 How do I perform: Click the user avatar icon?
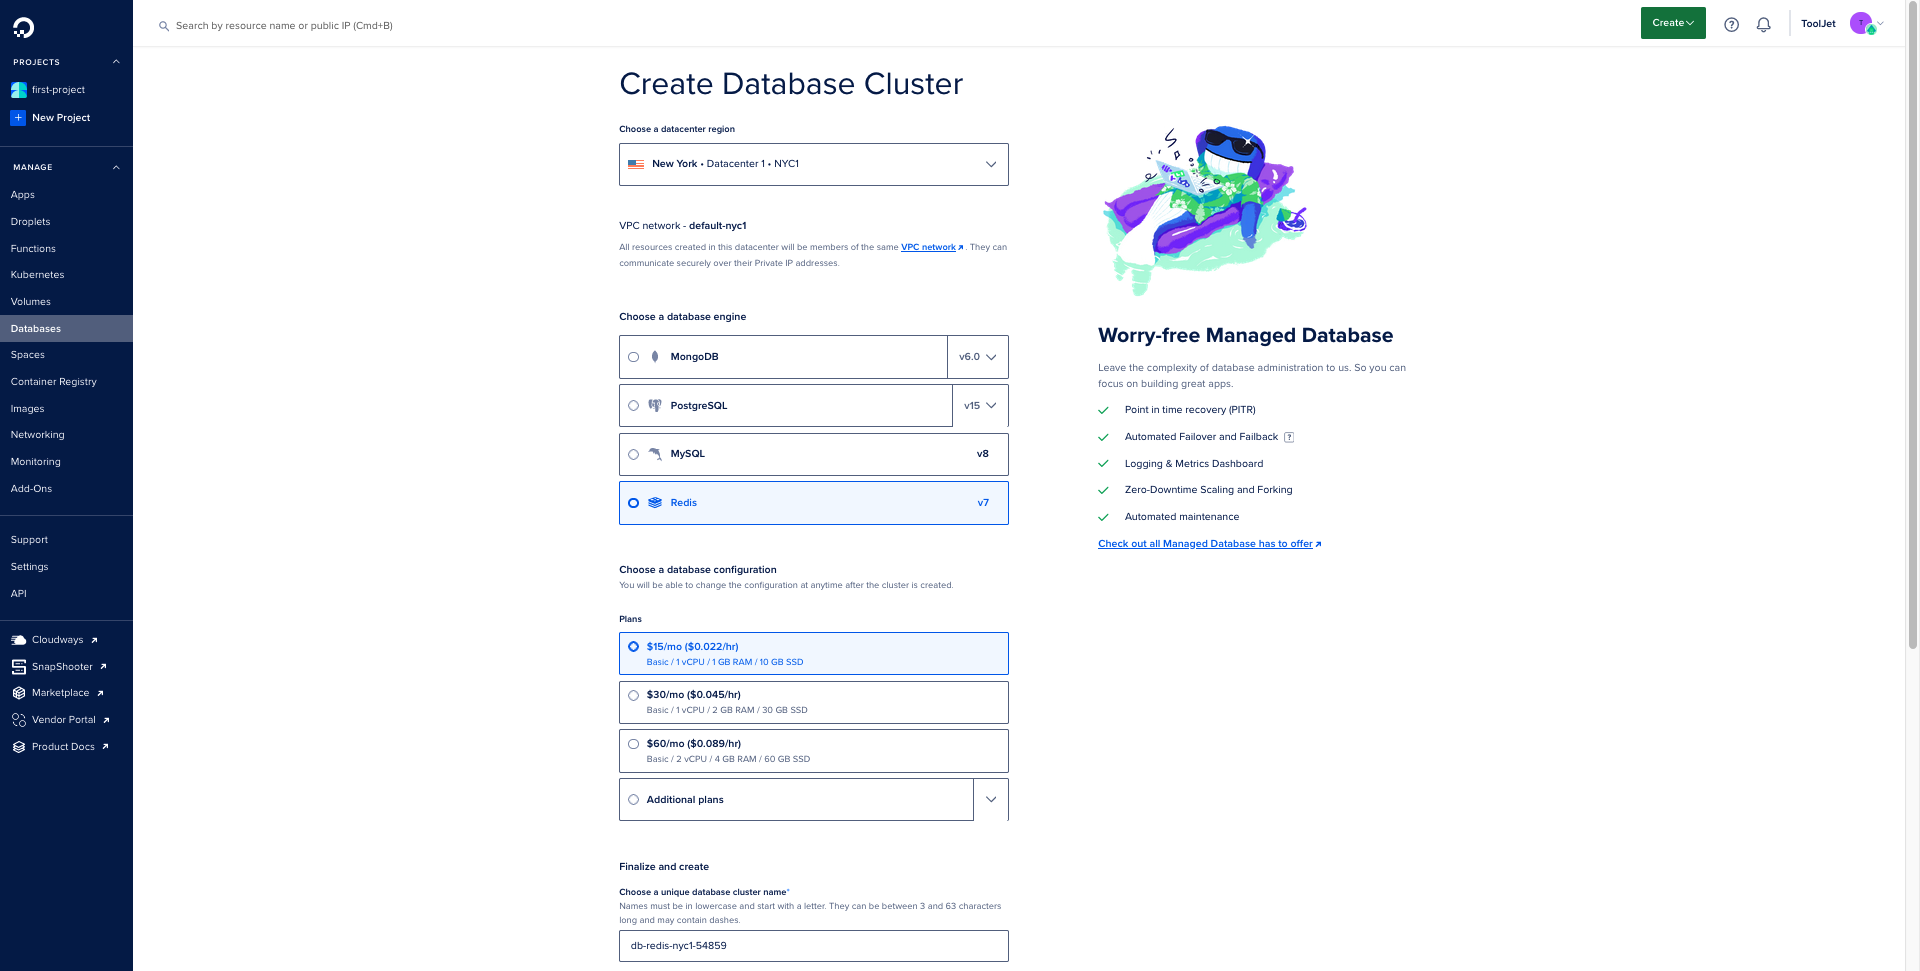coord(1861,24)
